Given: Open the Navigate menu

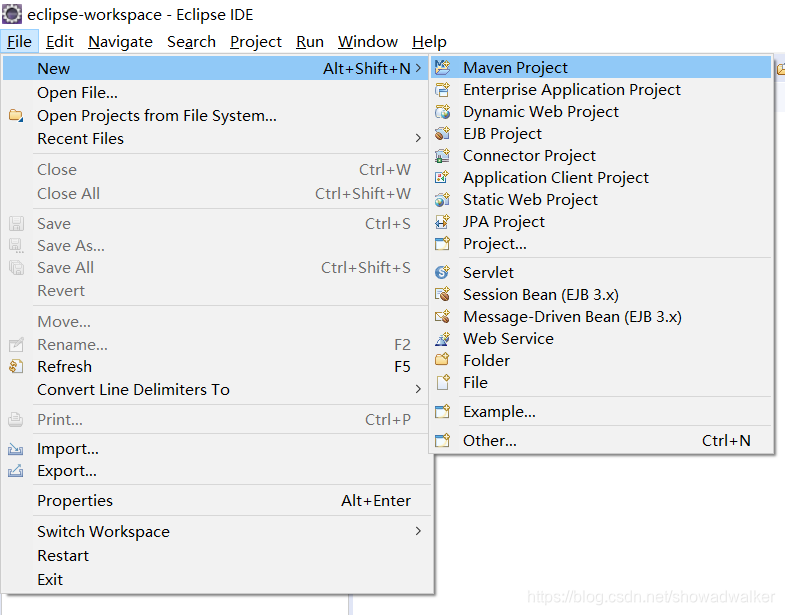Looking at the screenshot, I should 120,42.
